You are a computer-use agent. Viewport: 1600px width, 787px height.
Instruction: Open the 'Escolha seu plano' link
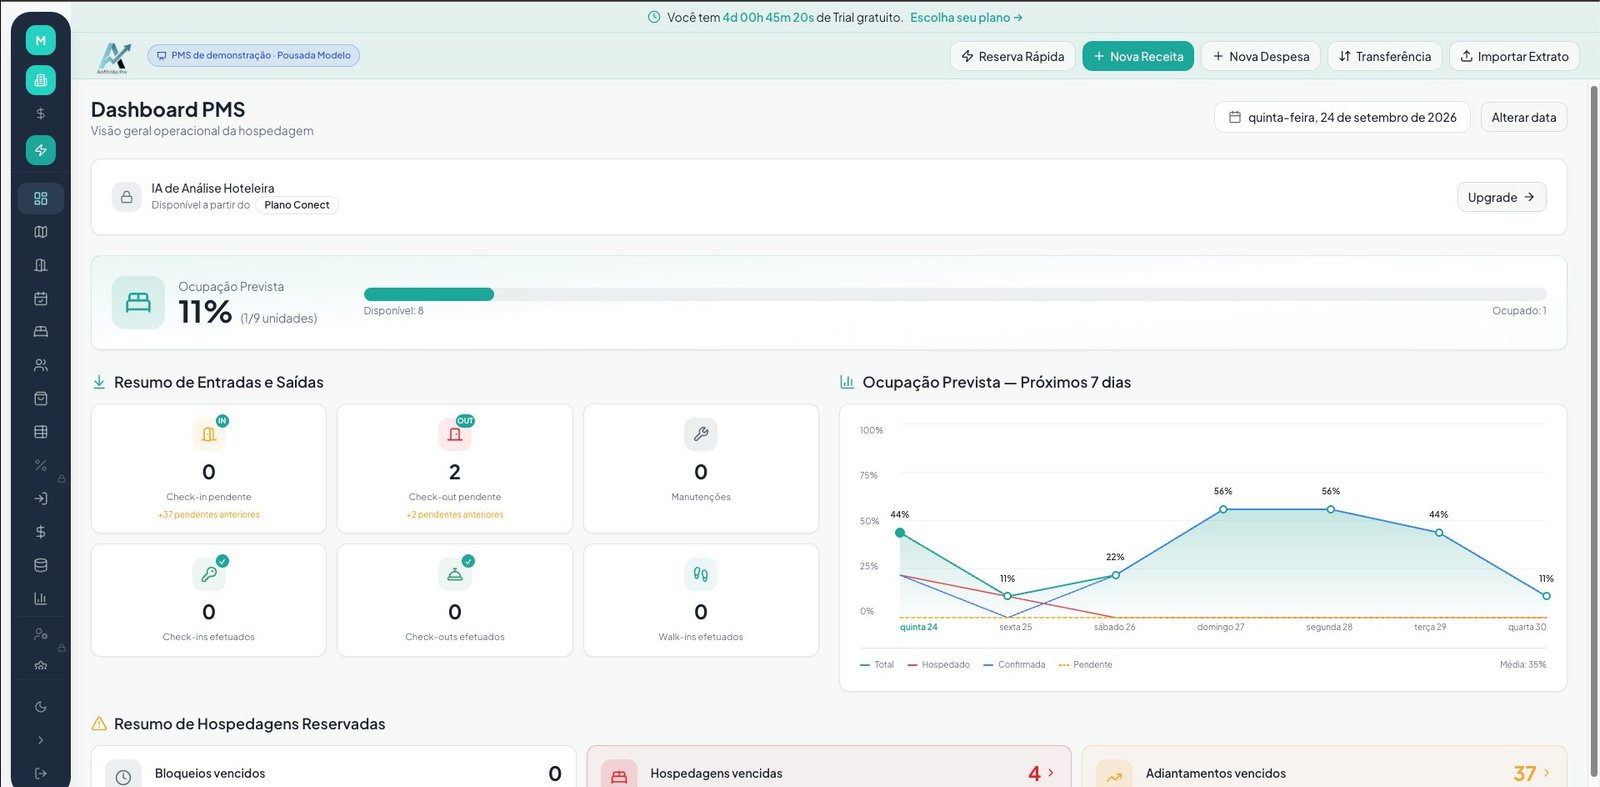[966, 17]
